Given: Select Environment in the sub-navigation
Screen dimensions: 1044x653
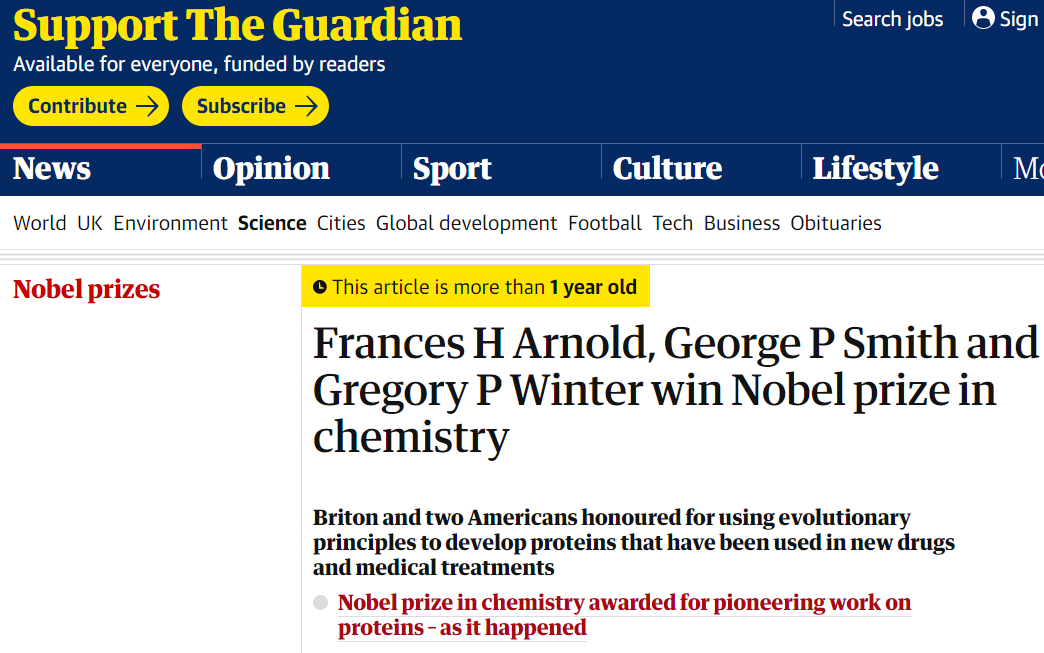Looking at the screenshot, I should [x=170, y=223].
